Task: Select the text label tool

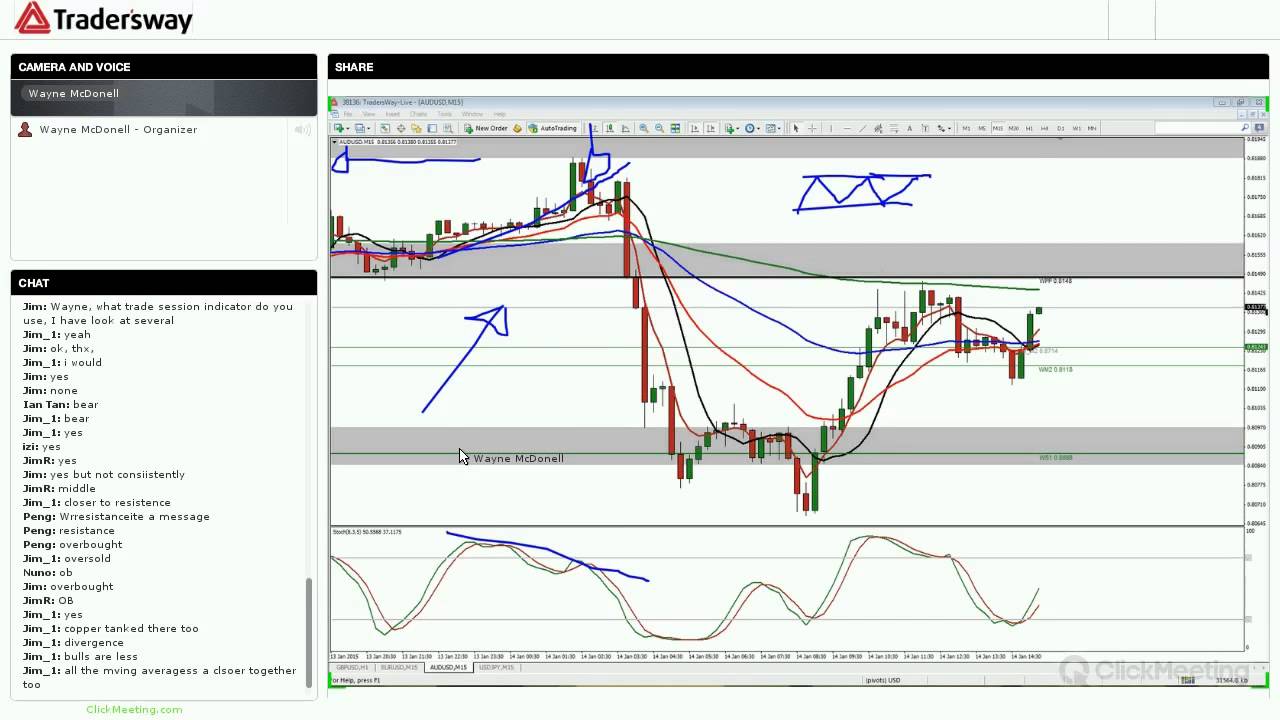Action: tap(925, 128)
